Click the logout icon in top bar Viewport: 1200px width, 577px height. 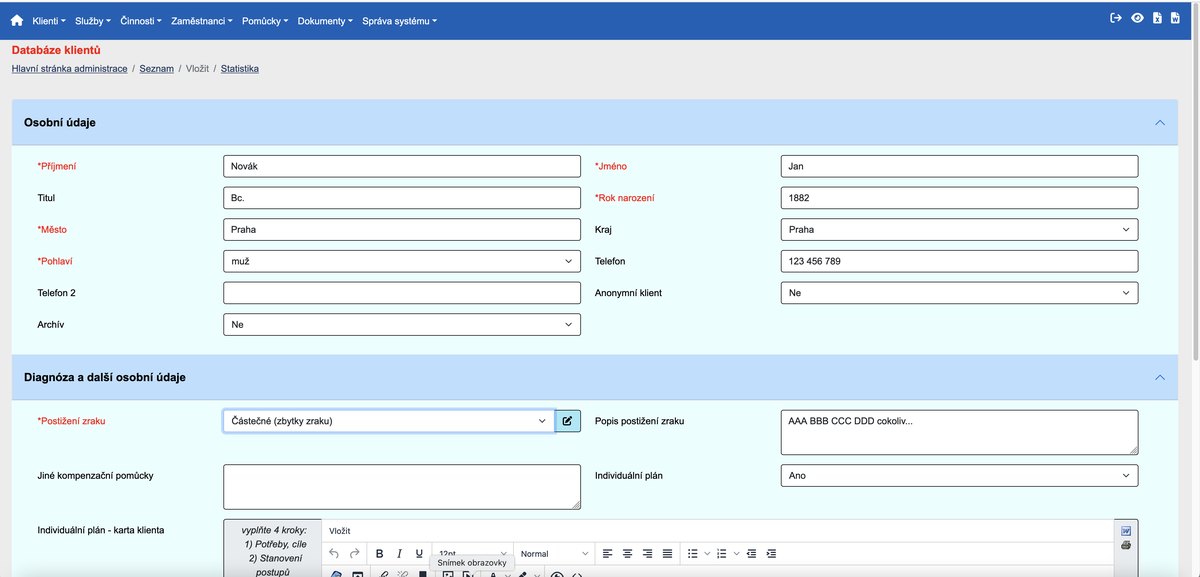pyautogui.click(x=1117, y=19)
